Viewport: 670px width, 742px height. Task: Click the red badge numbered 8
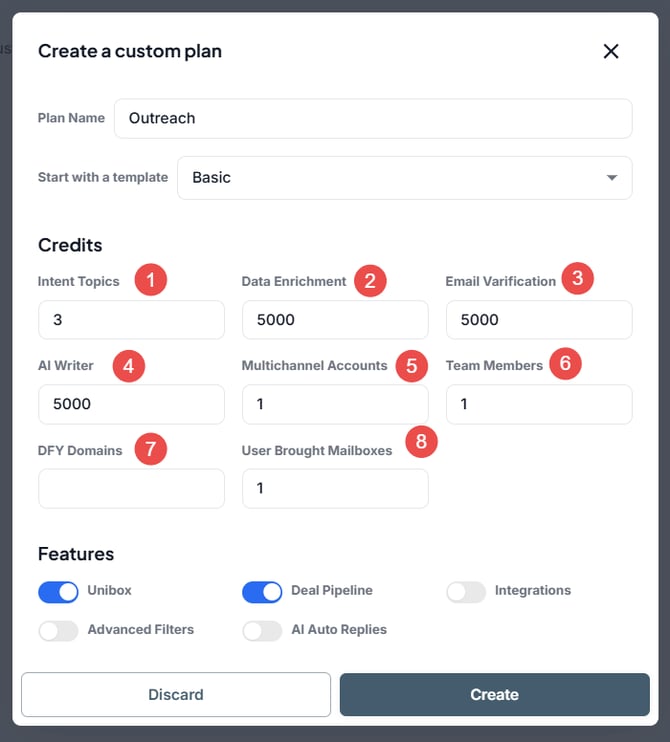click(421, 441)
